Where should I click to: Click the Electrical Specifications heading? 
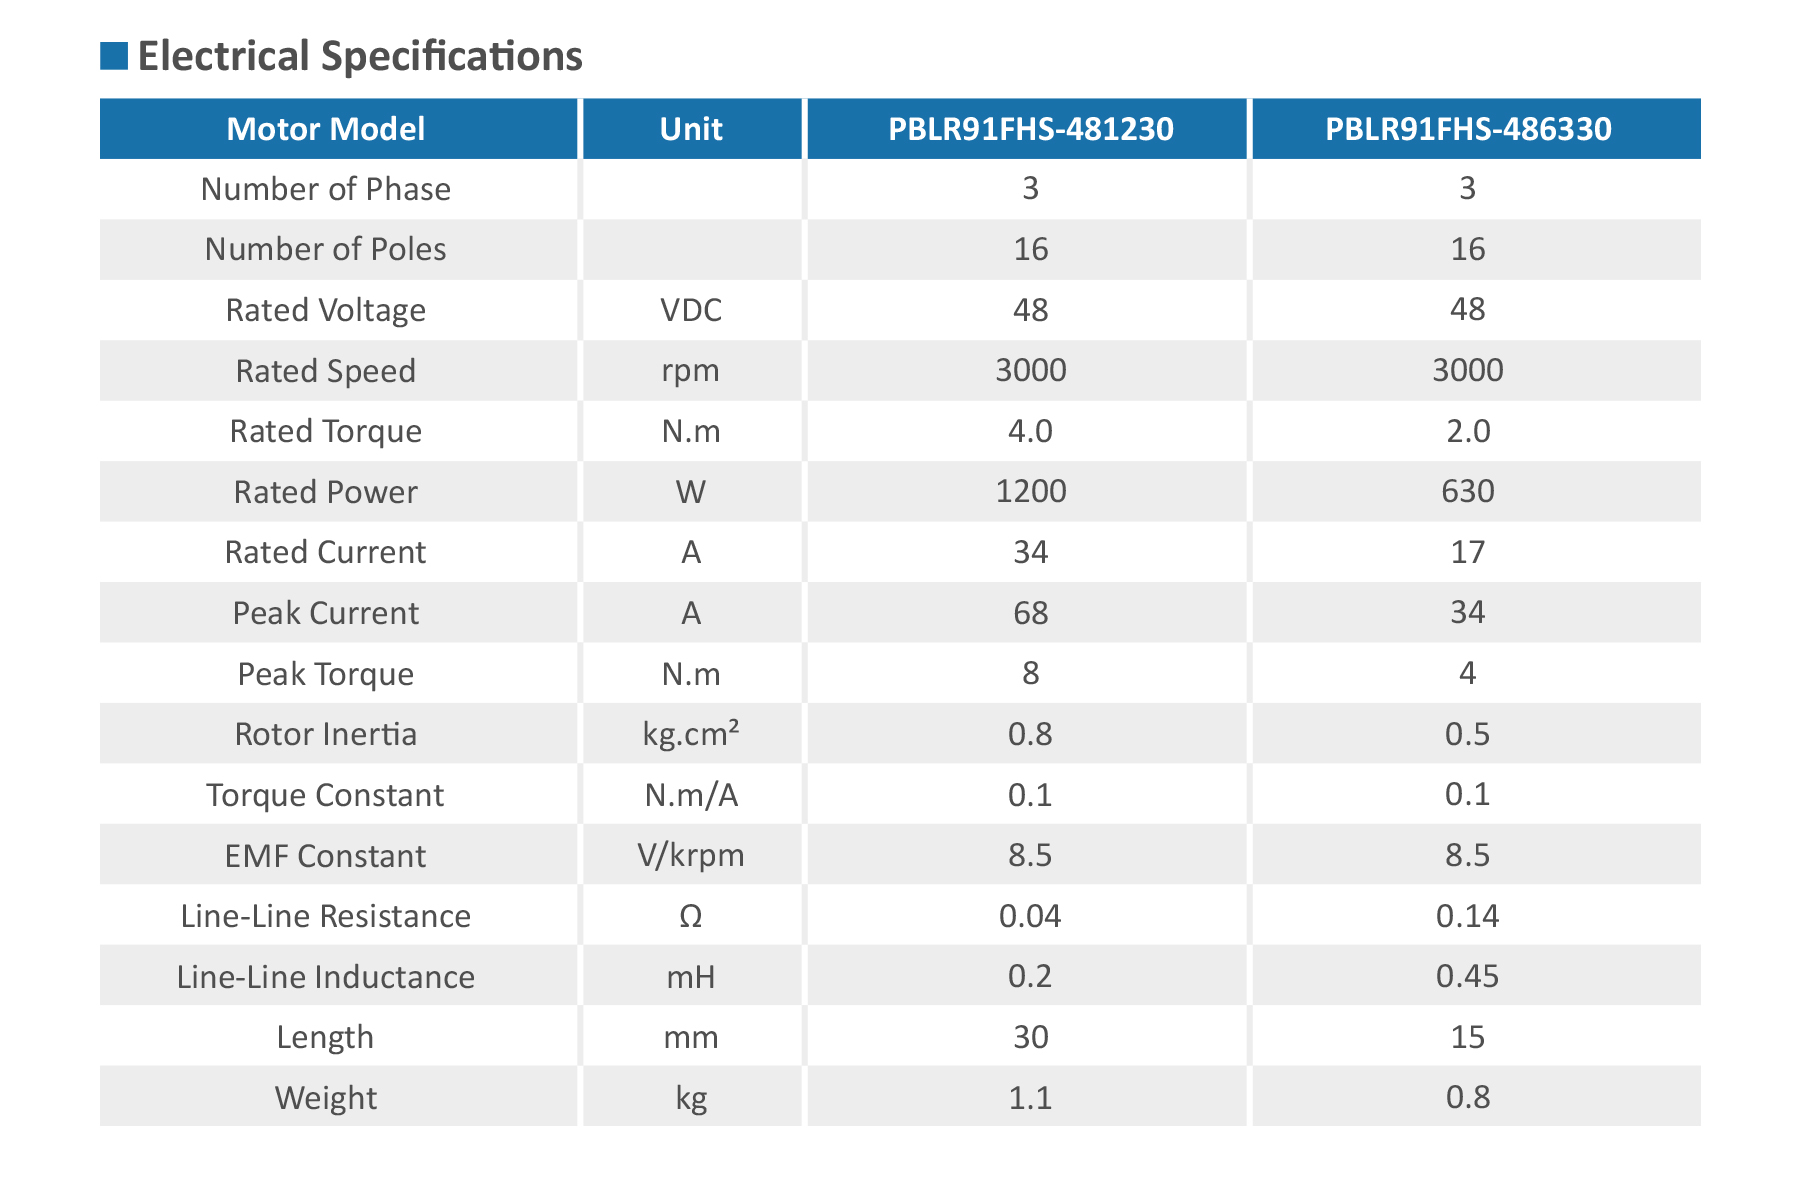[x=359, y=56]
